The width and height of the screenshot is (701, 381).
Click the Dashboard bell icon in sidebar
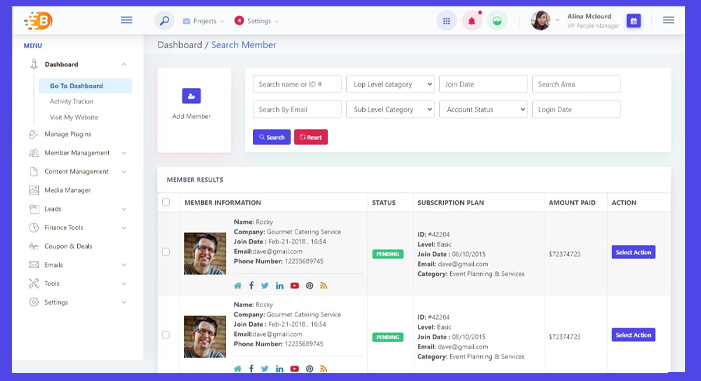[x=34, y=64]
